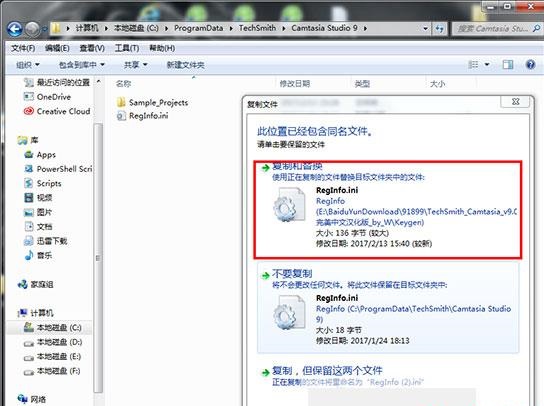Image resolution: width=544 pixels, height=406 pixels.
Task: Click the Back navigation arrow button
Action: point(15,29)
